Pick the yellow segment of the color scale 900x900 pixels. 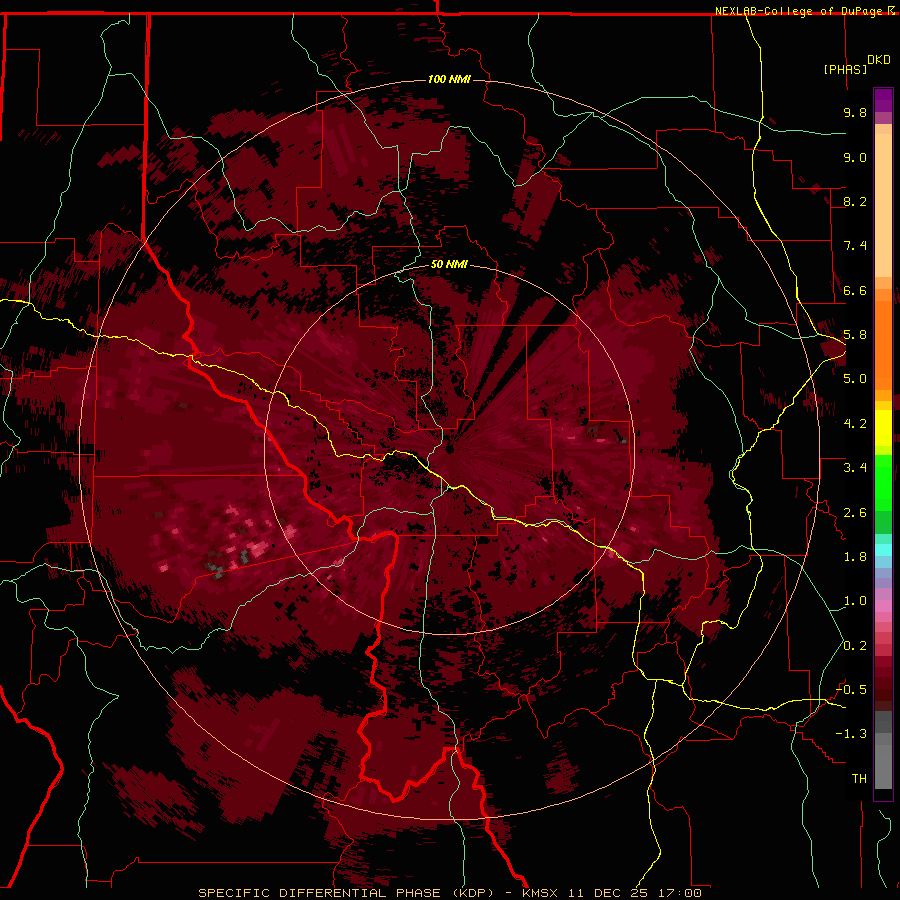(883, 428)
